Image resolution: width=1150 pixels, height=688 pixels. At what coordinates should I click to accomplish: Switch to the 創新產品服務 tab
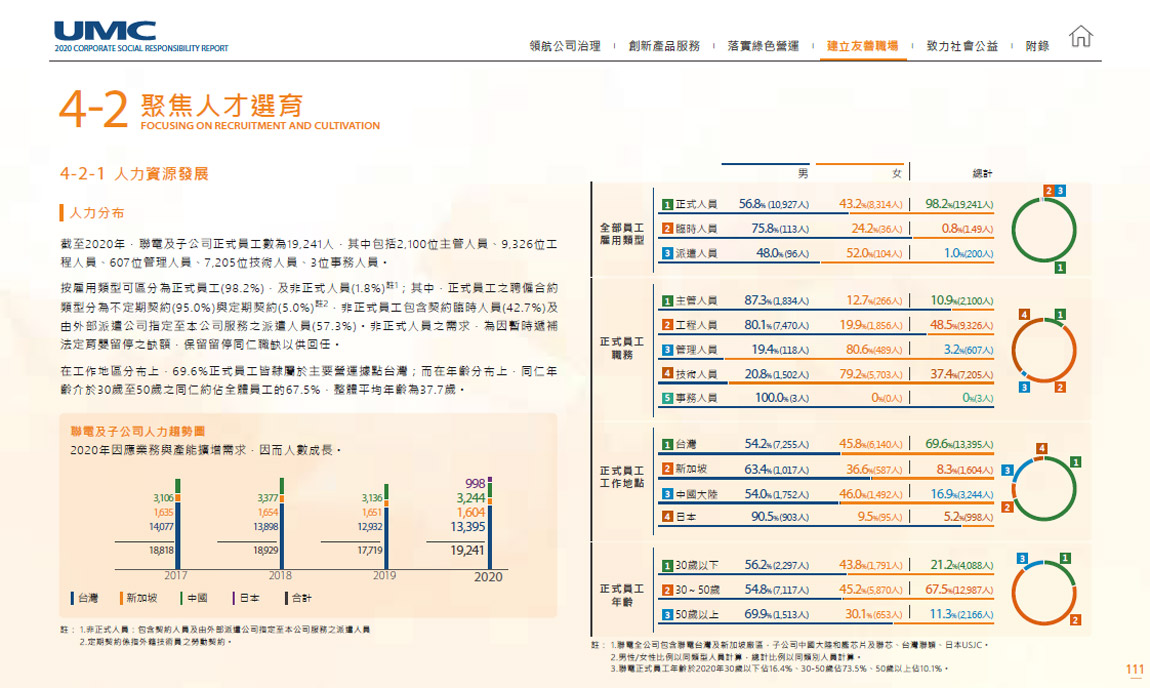point(664,46)
